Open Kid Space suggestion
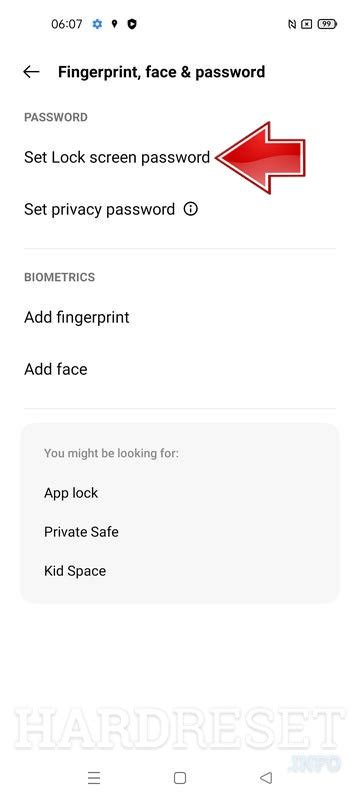 pyautogui.click(x=75, y=570)
